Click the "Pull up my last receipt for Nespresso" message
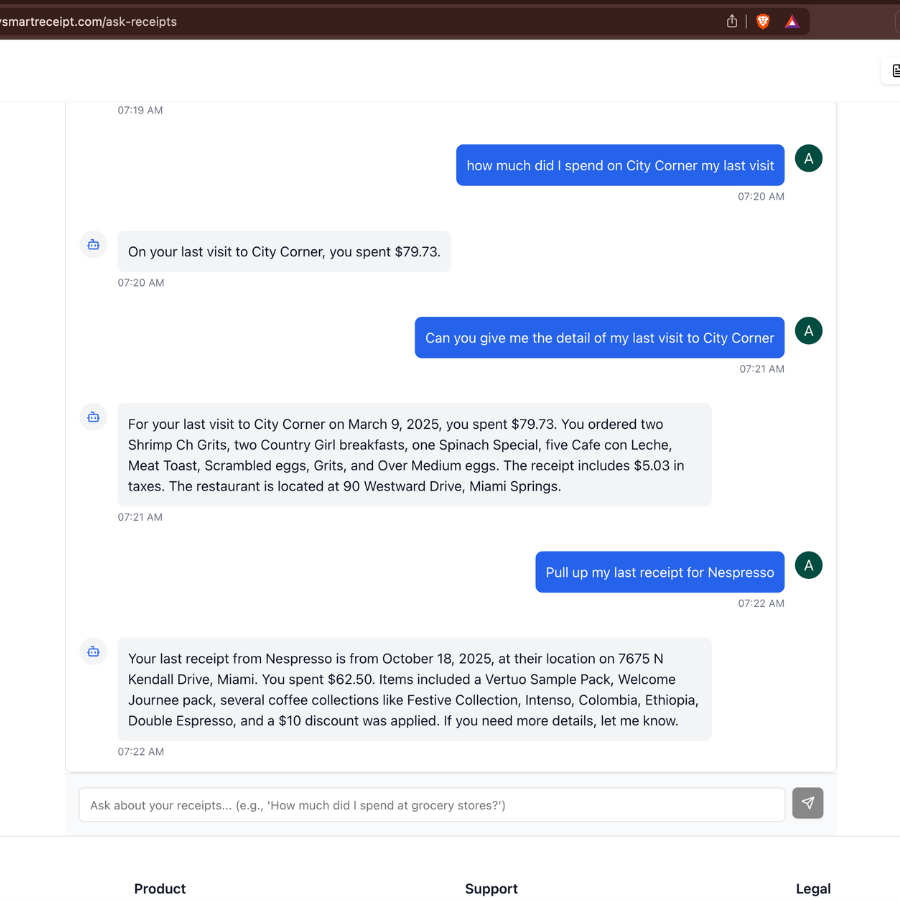The image size is (900, 900). click(659, 572)
